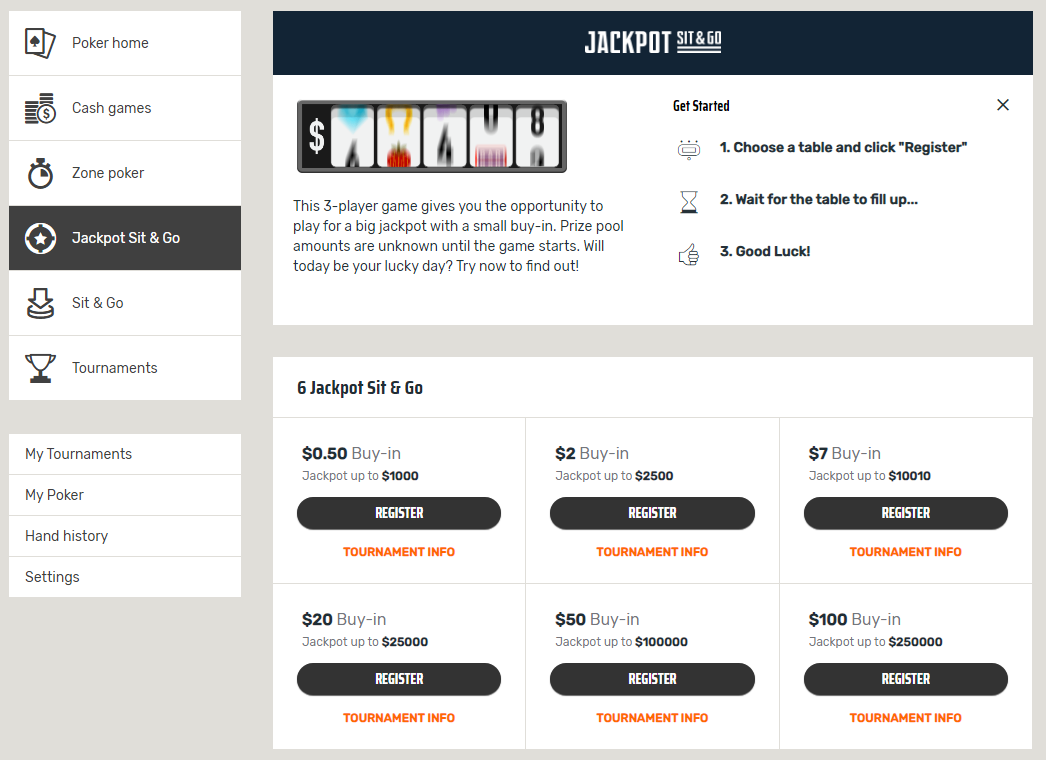Register for the $0.50 Buy-in jackpot
The image size is (1046, 760).
(399, 513)
